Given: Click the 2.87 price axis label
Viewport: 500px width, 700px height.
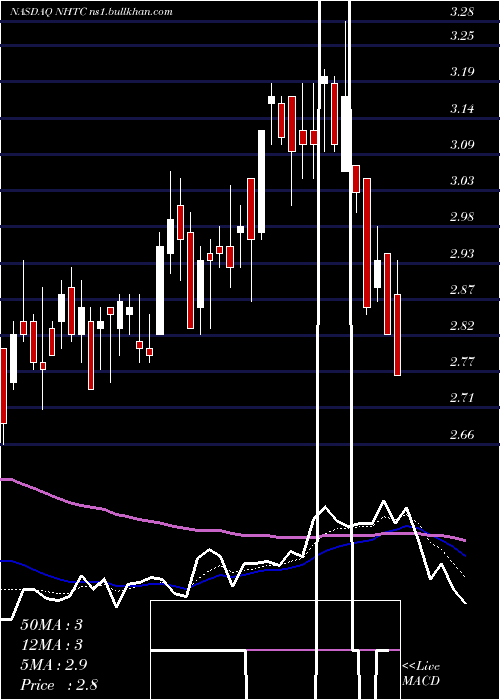Looking at the screenshot, I should pyautogui.click(x=462, y=290).
